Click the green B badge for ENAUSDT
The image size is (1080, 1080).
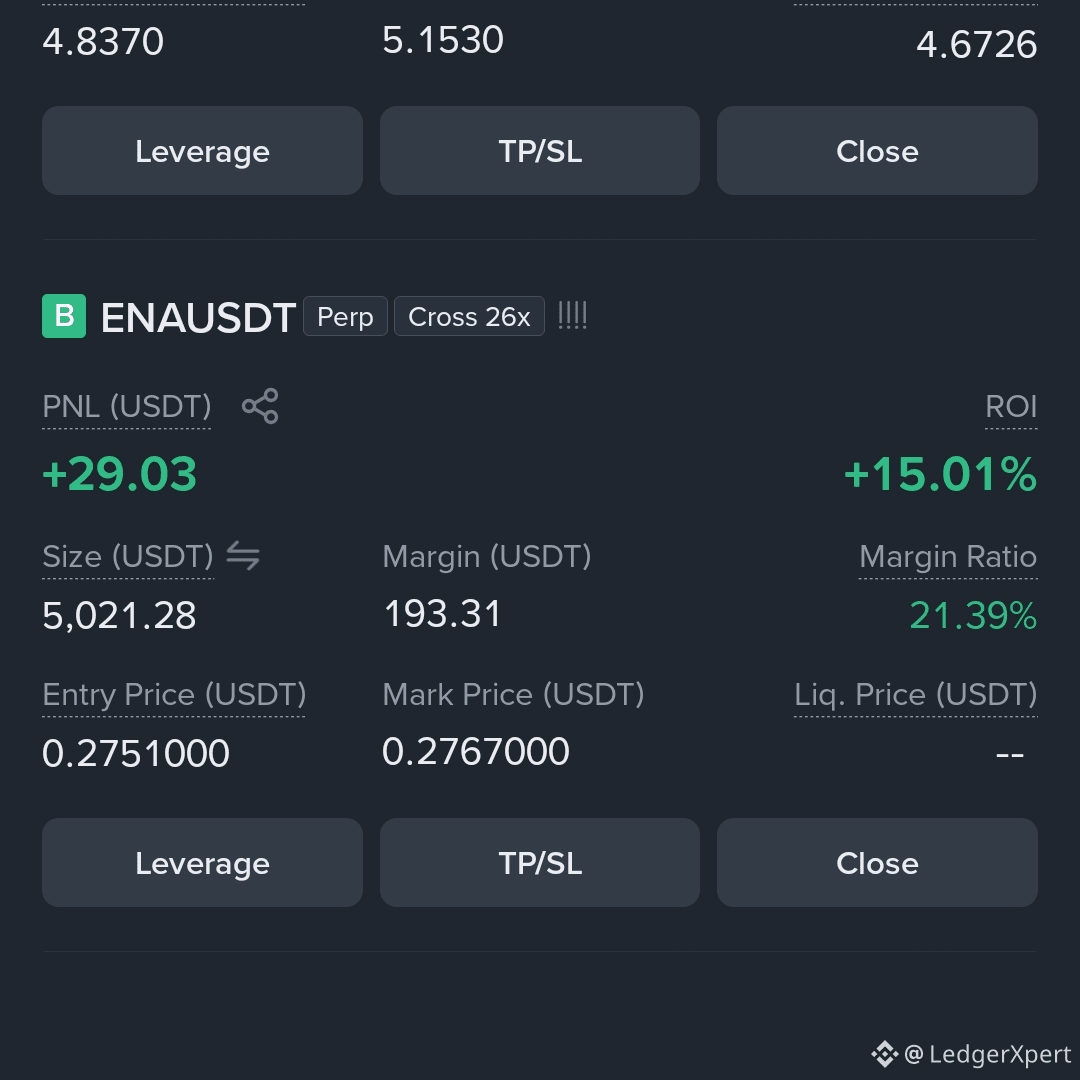tap(64, 315)
